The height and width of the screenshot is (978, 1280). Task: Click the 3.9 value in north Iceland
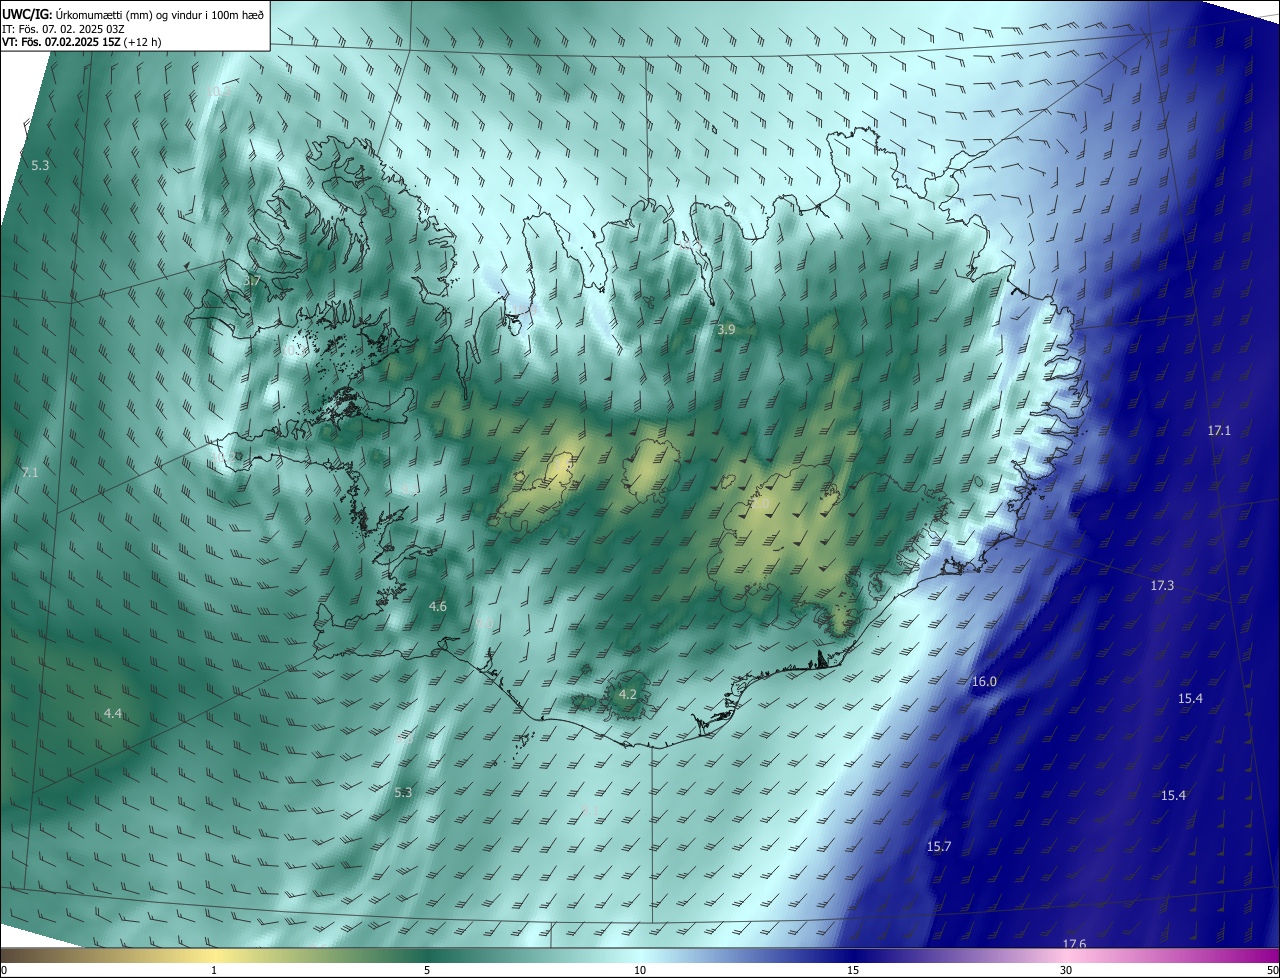click(x=727, y=330)
